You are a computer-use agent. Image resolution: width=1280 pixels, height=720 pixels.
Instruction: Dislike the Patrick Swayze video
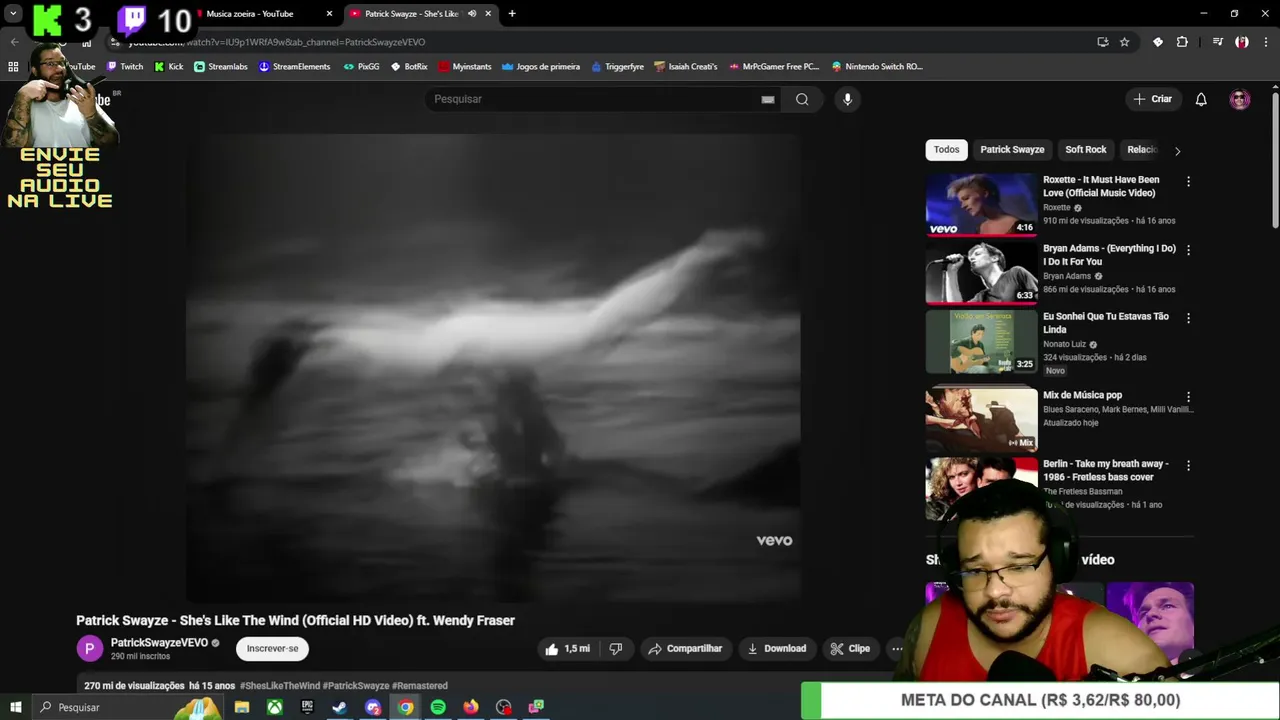(x=616, y=649)
